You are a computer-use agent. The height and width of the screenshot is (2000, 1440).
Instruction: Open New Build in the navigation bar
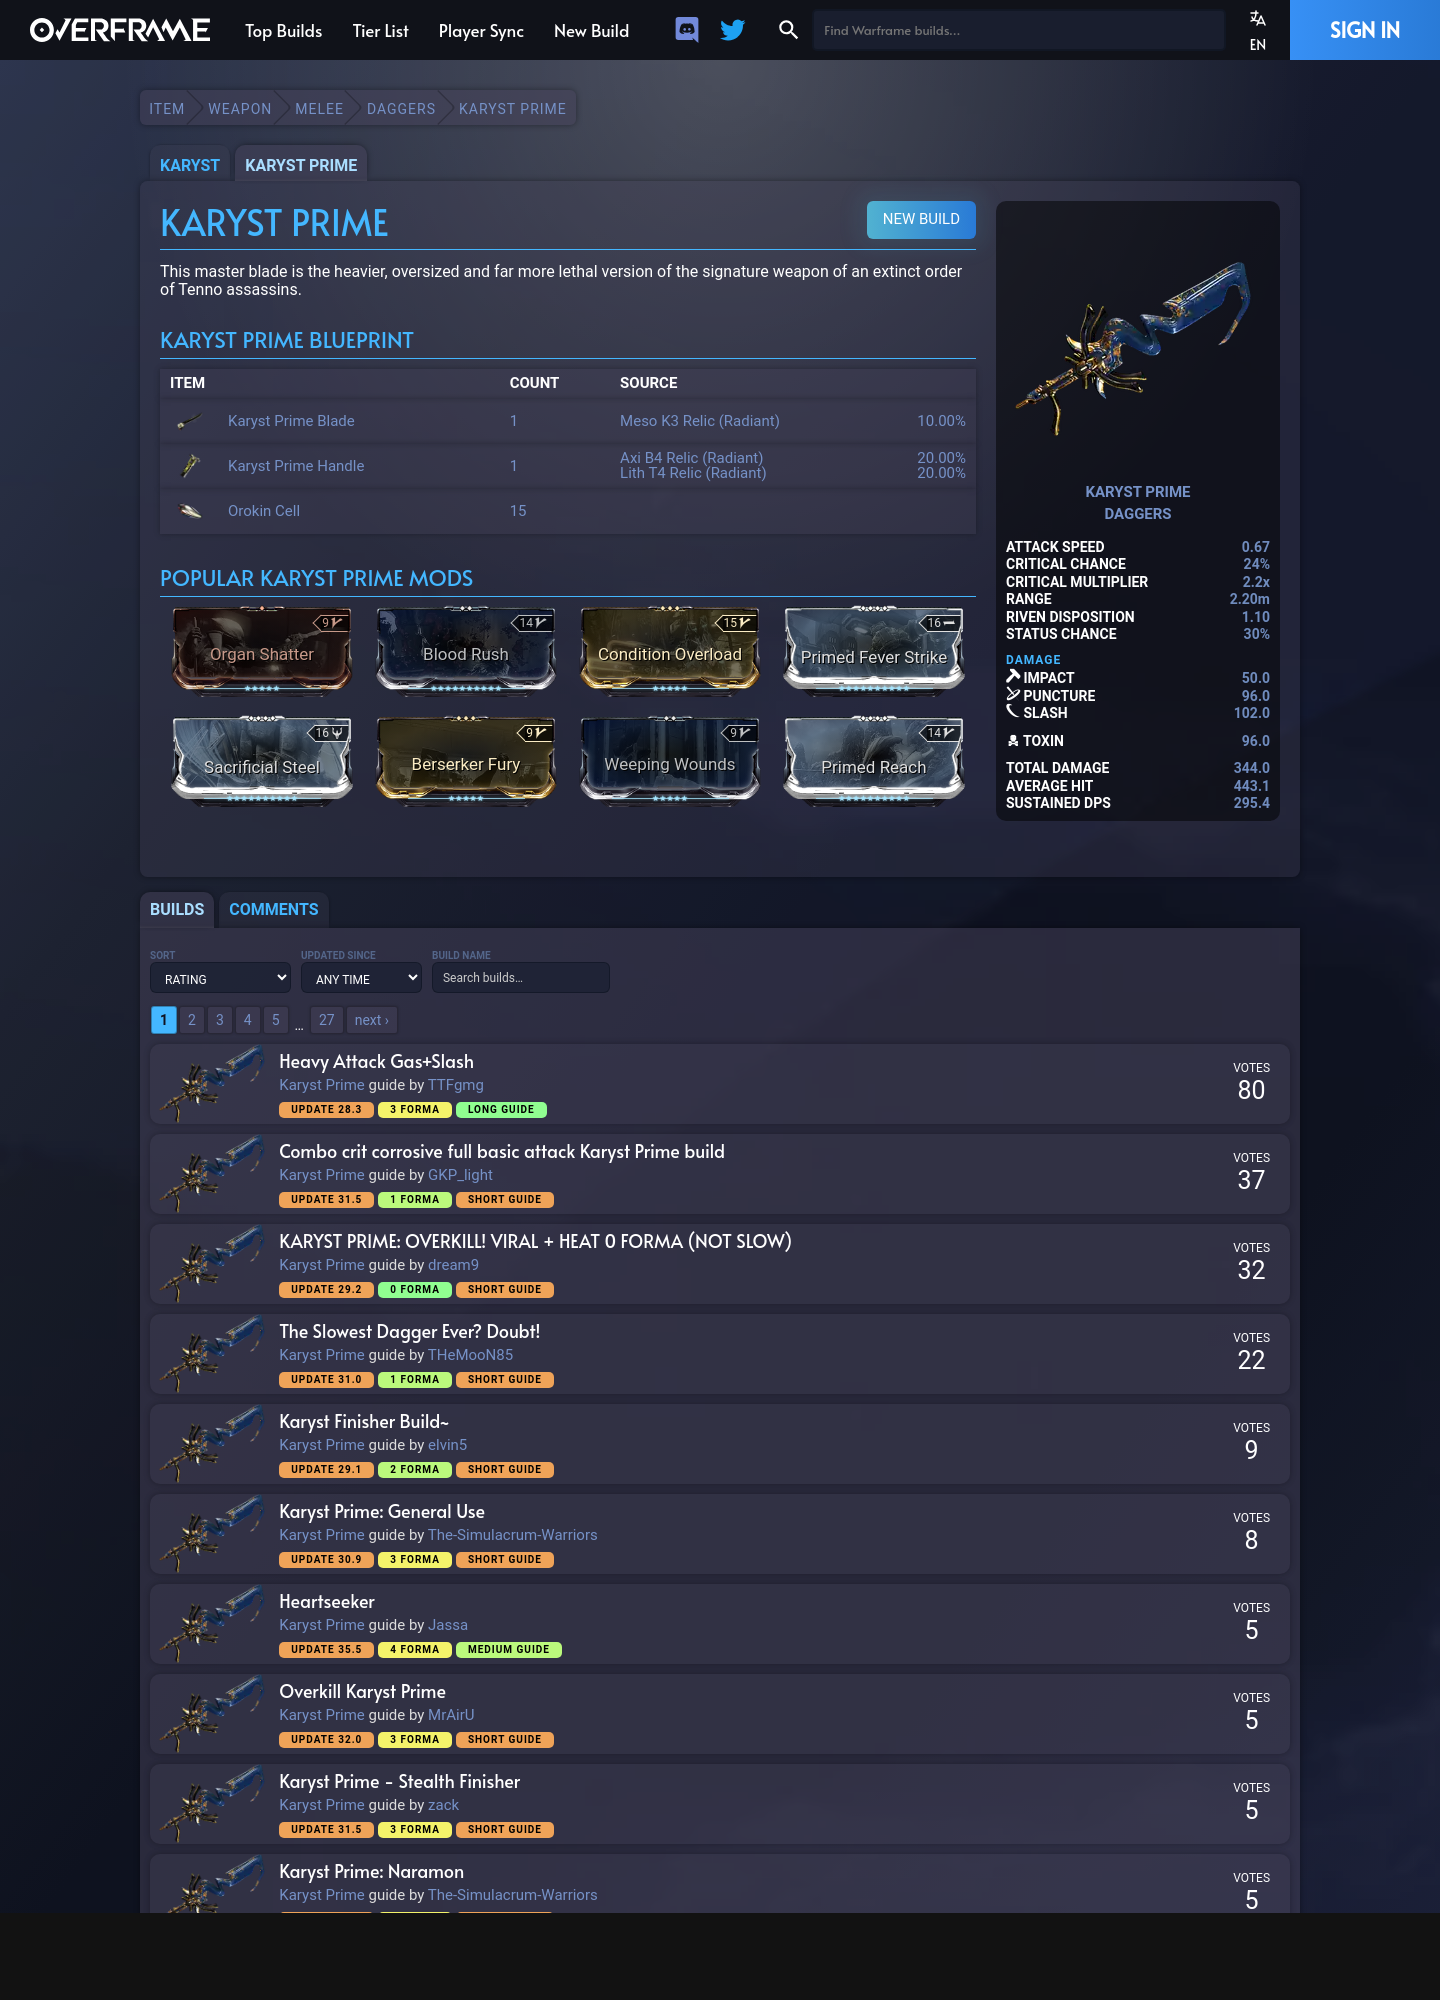pos(592,31)
